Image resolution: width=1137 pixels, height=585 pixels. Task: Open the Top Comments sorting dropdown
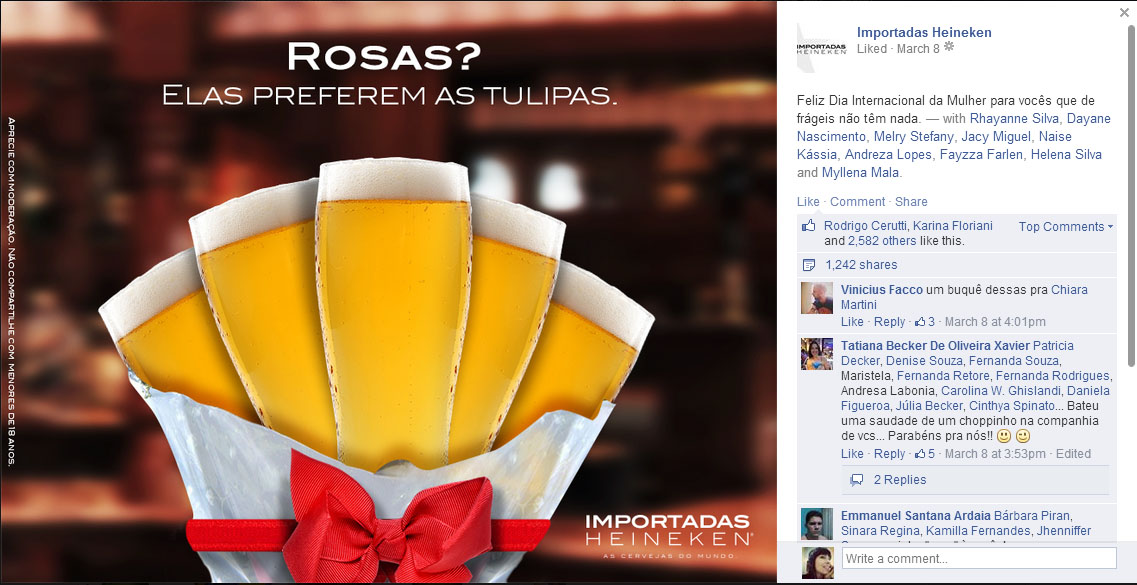coord(1065,227)
